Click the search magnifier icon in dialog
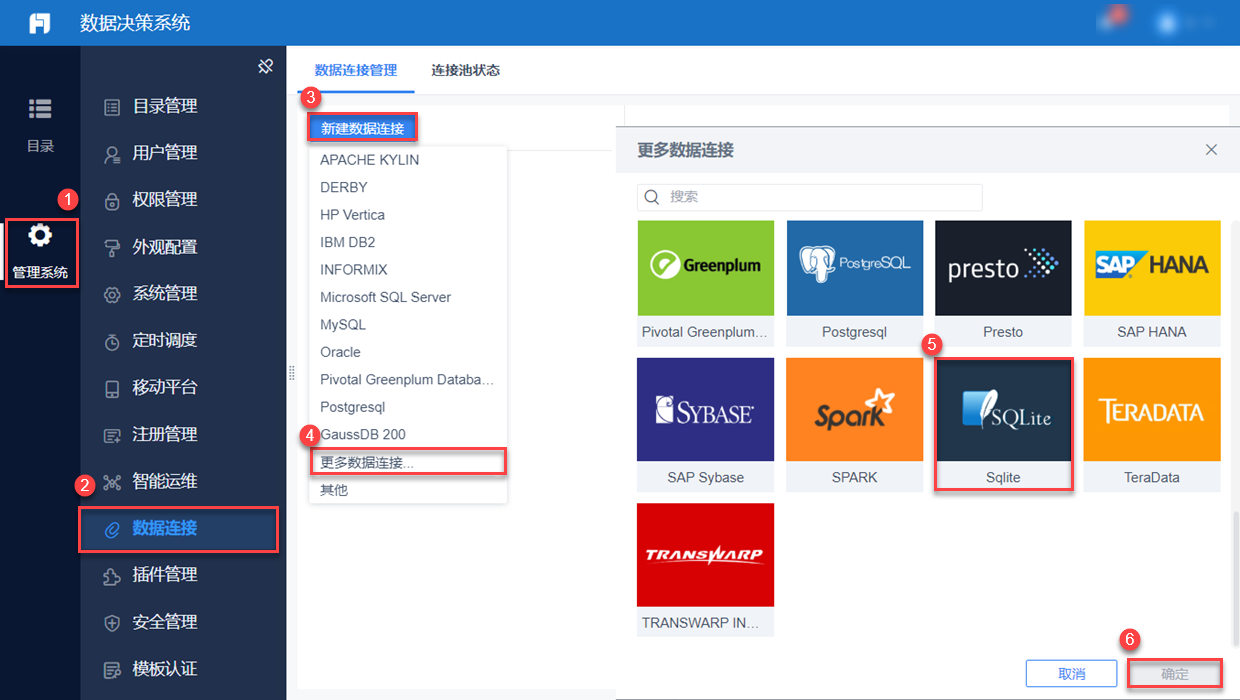Viewport: 1240px width, 700px height. tap(652, 197)
